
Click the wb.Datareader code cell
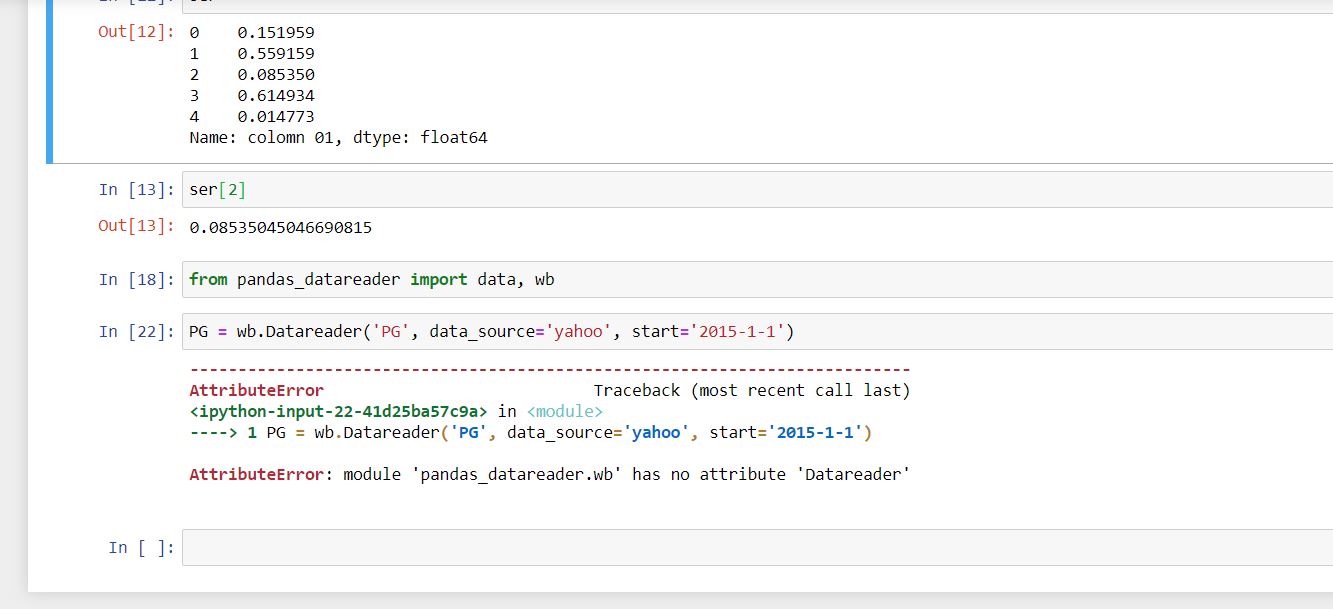coord(757,331)
